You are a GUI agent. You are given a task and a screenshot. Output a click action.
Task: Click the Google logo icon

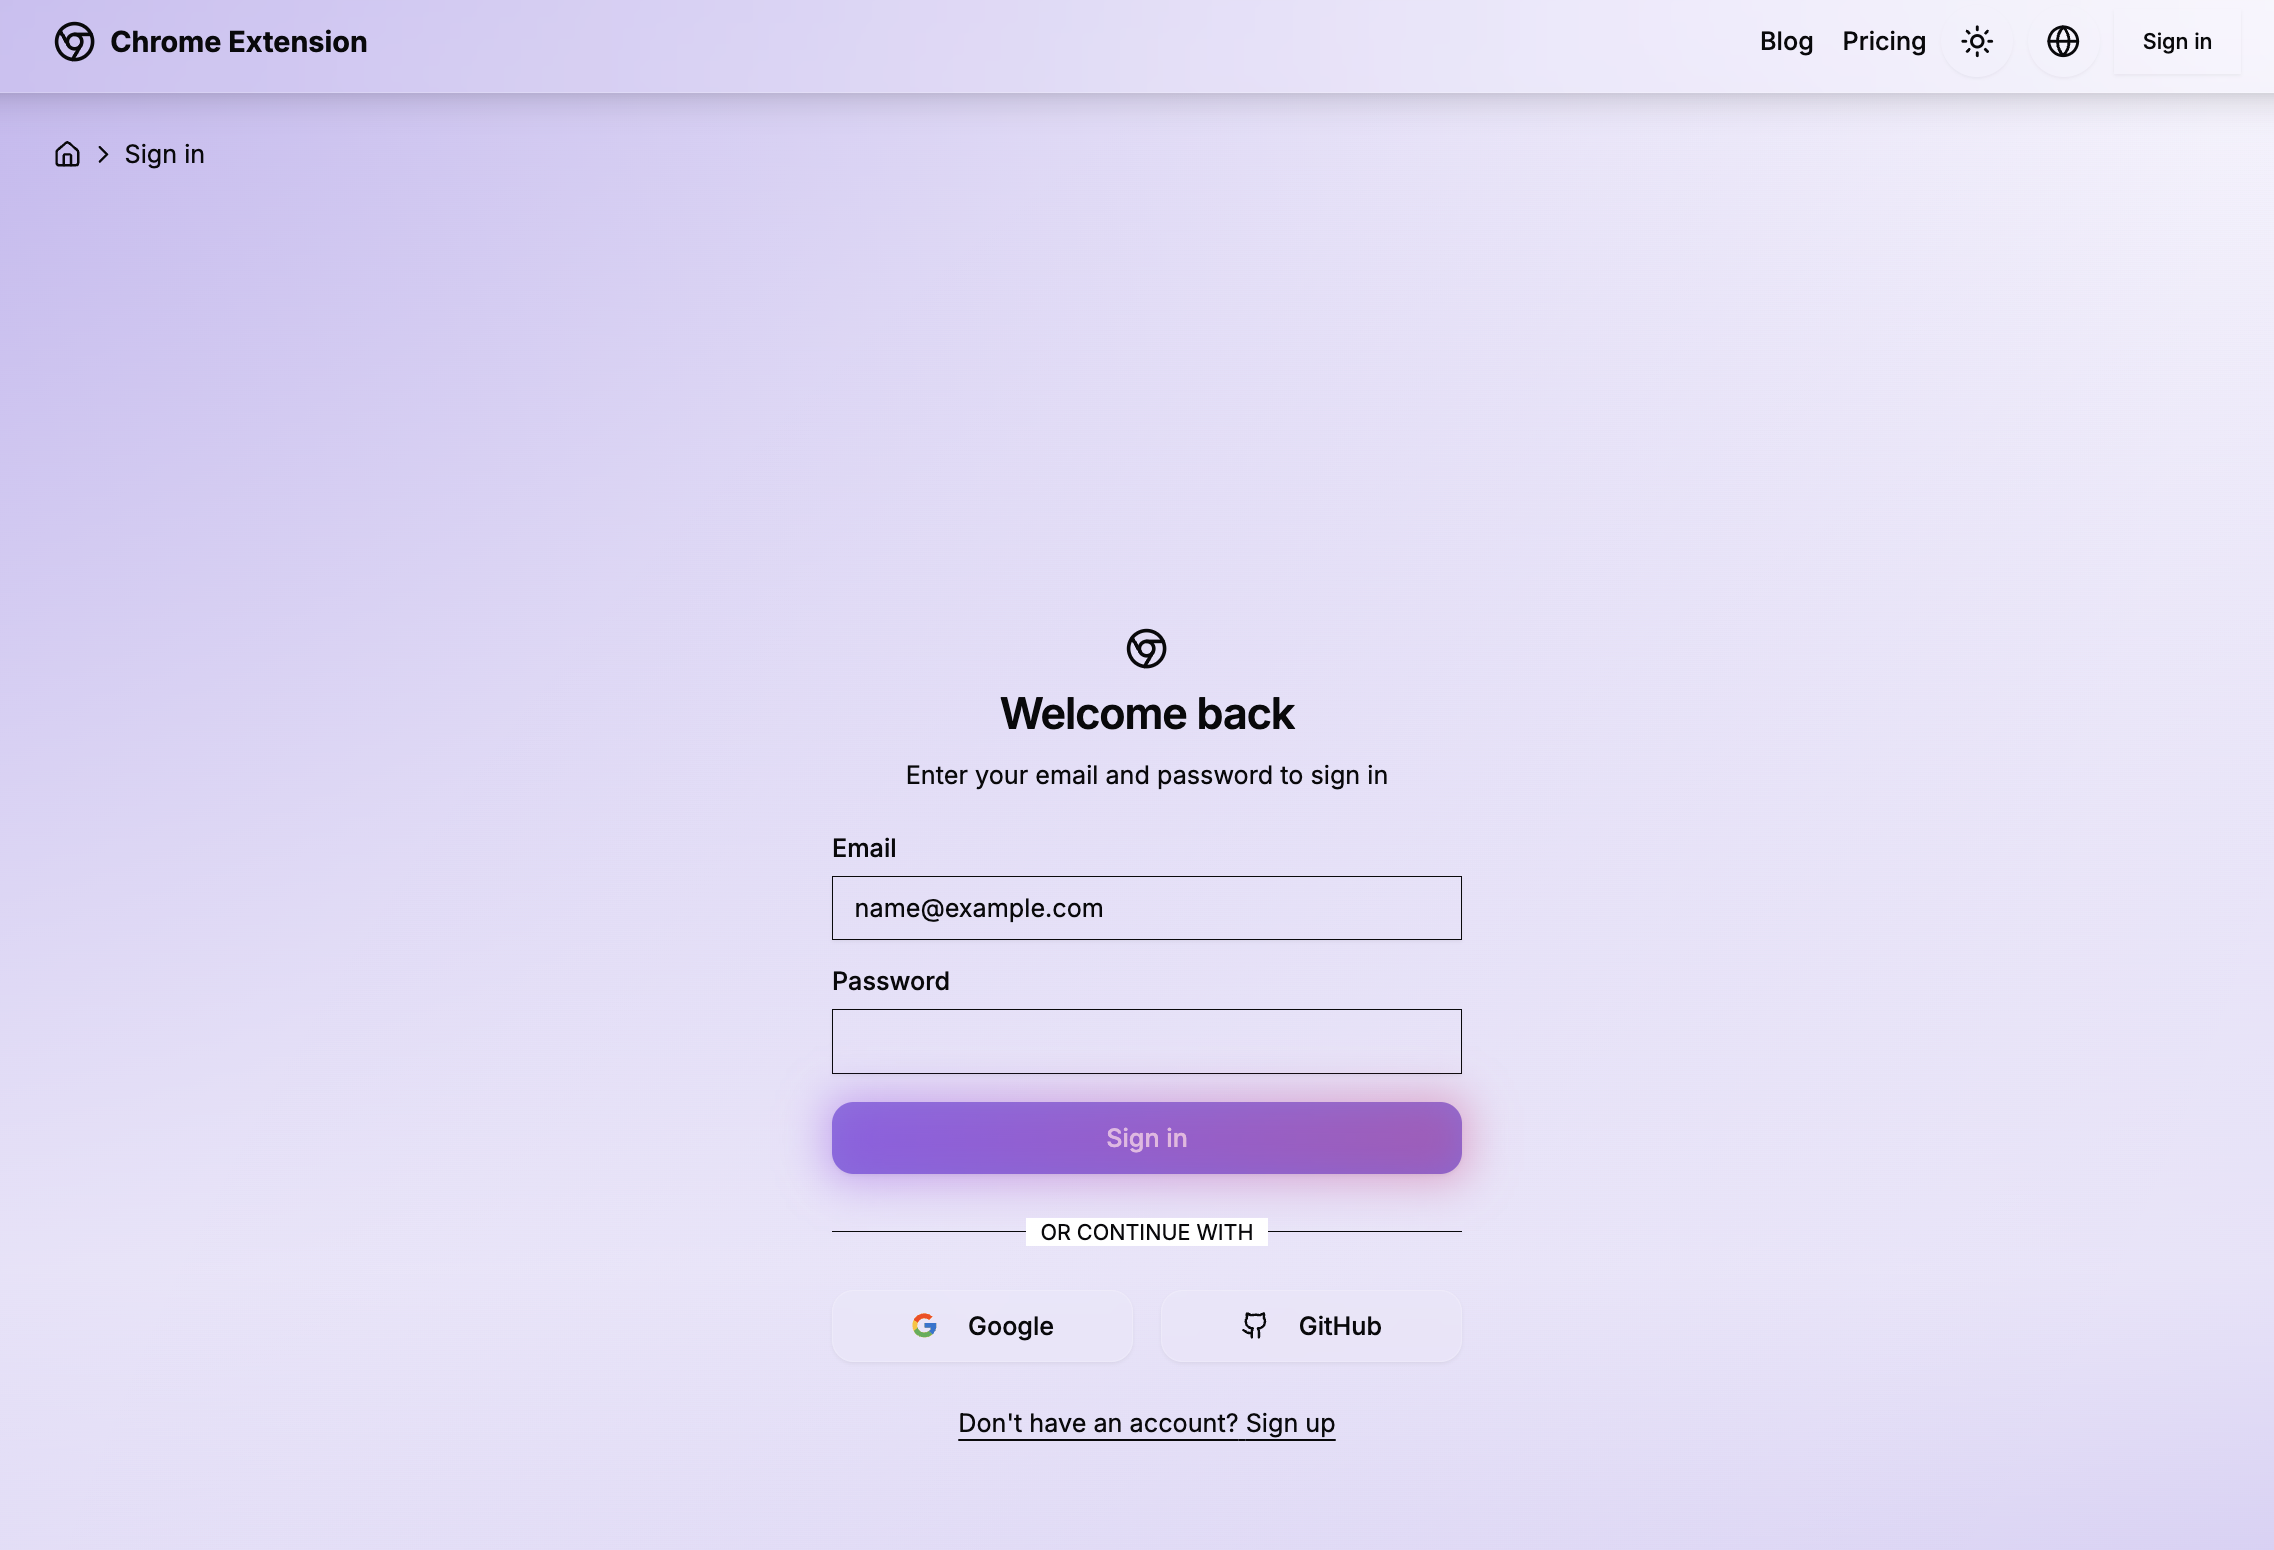click(x=924, y=1325)
